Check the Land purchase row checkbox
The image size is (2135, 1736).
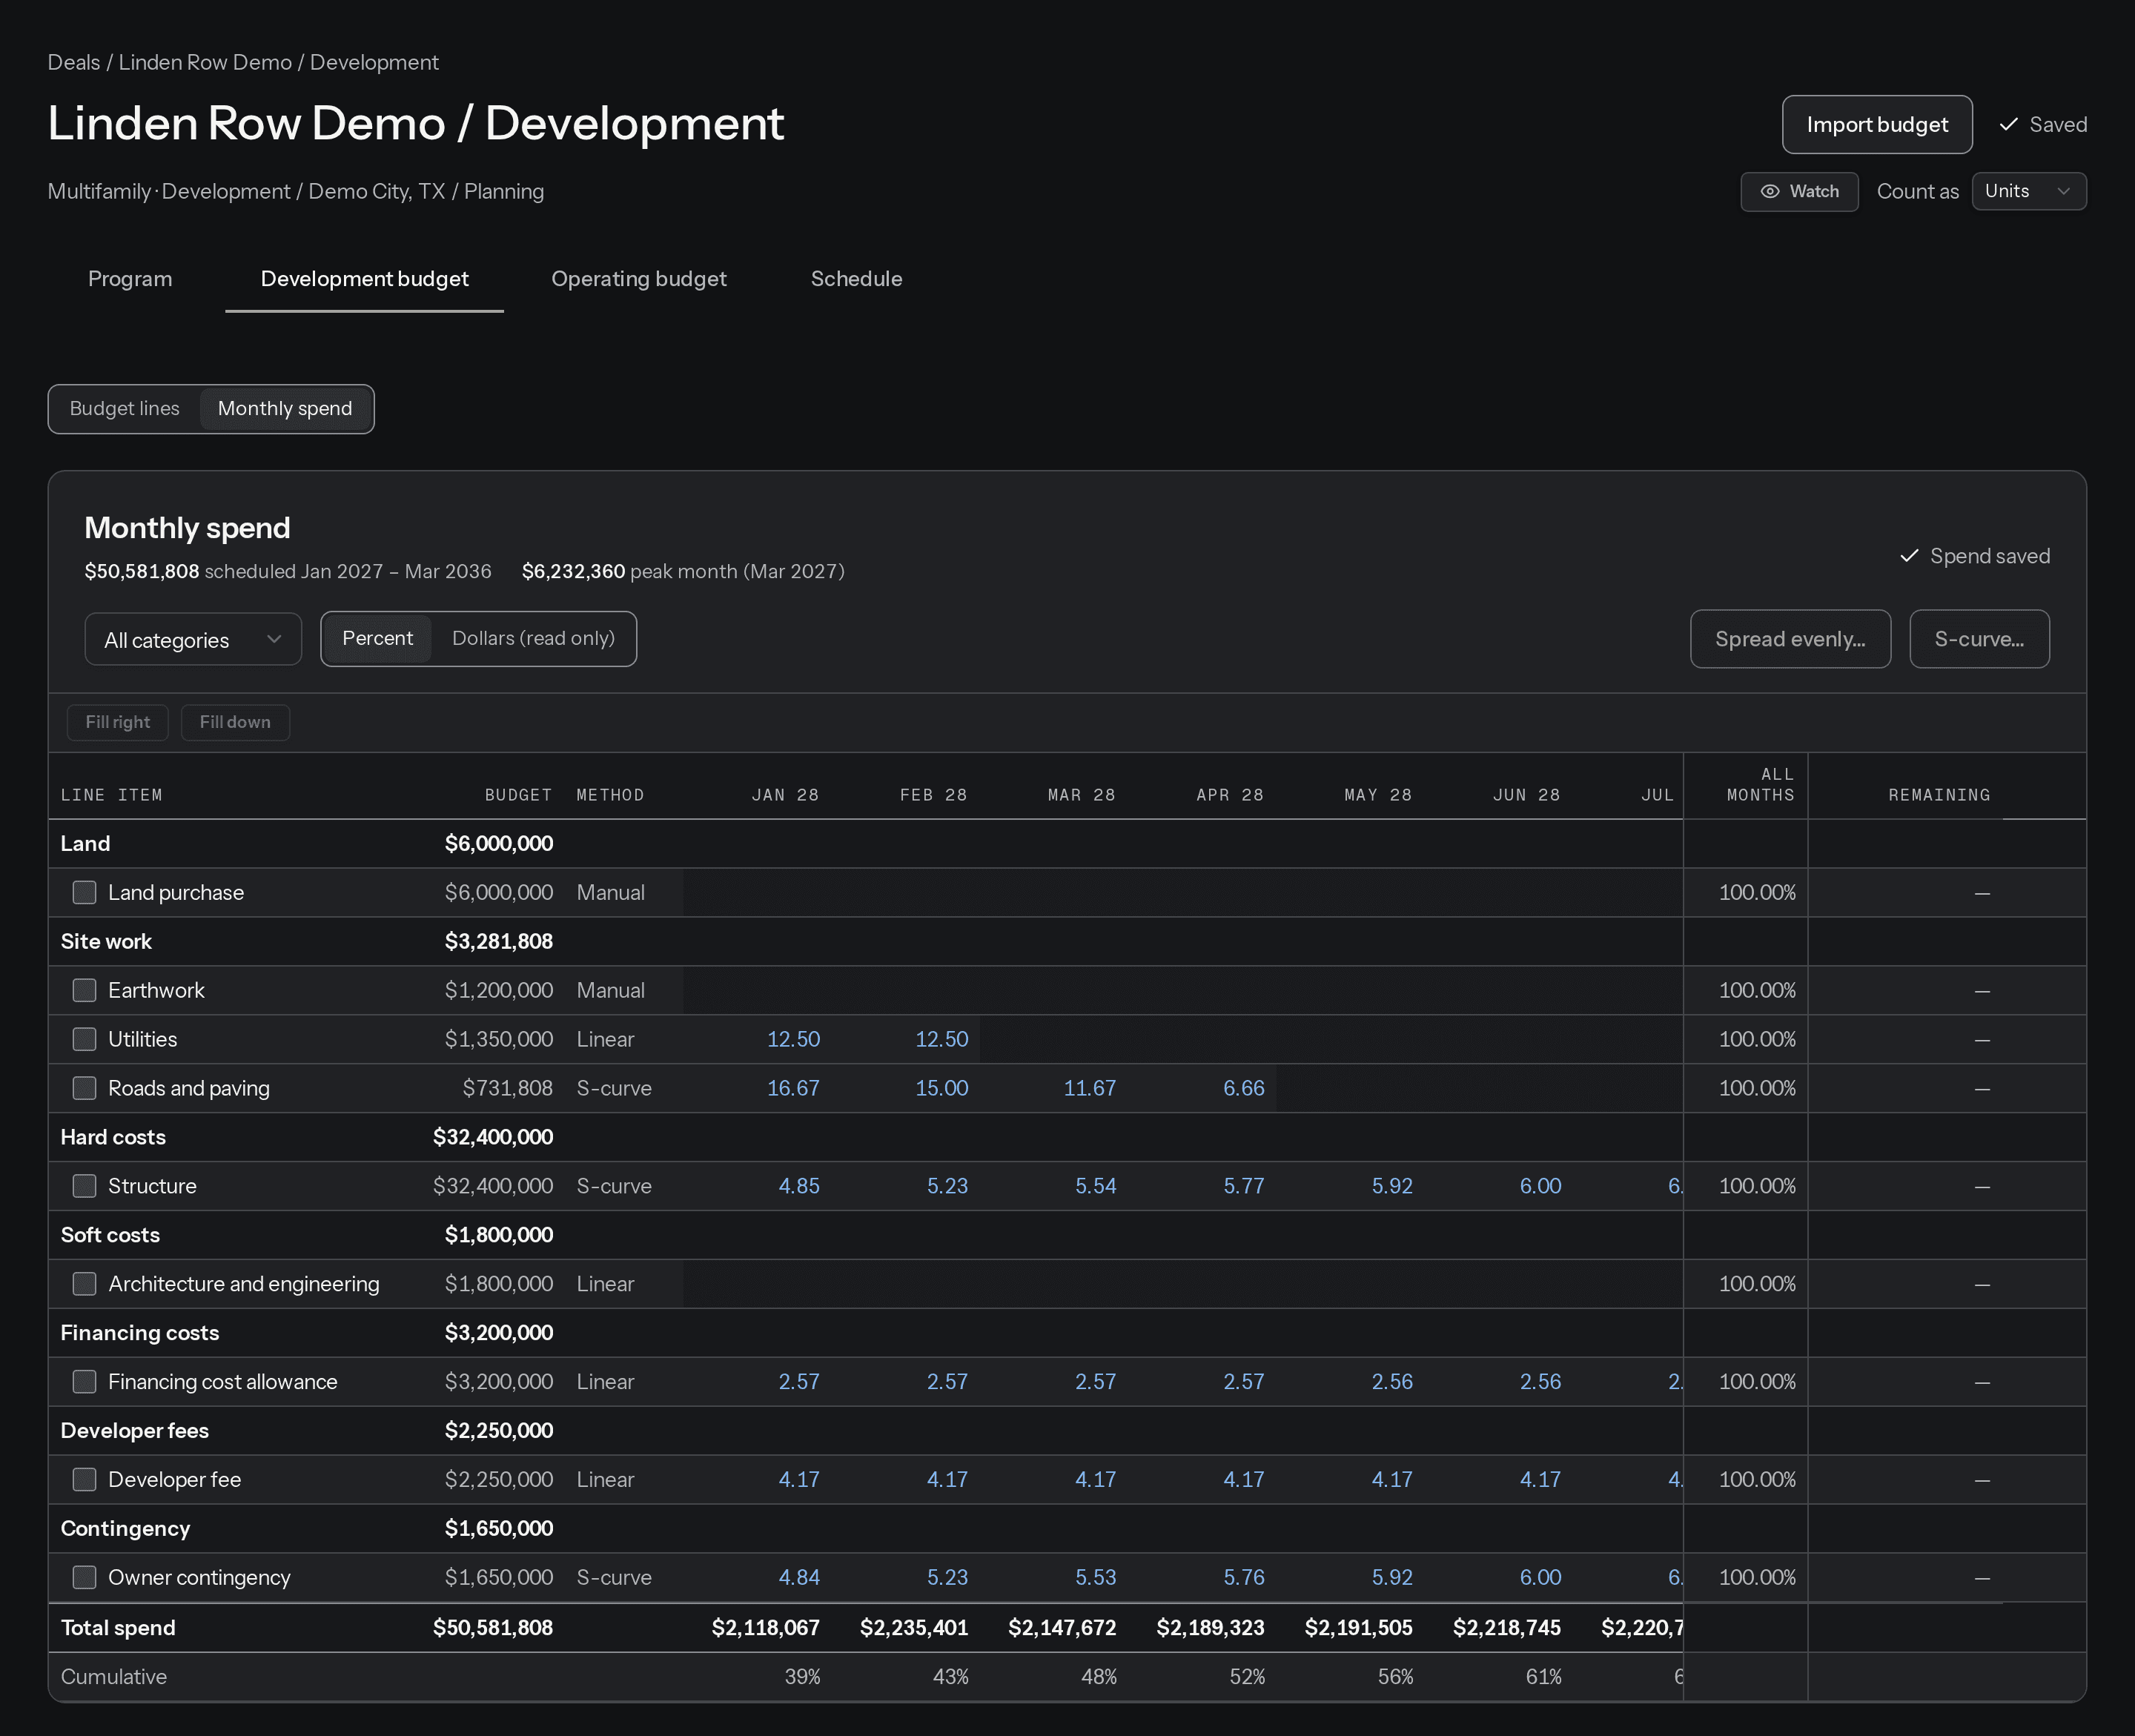[85, 892]
